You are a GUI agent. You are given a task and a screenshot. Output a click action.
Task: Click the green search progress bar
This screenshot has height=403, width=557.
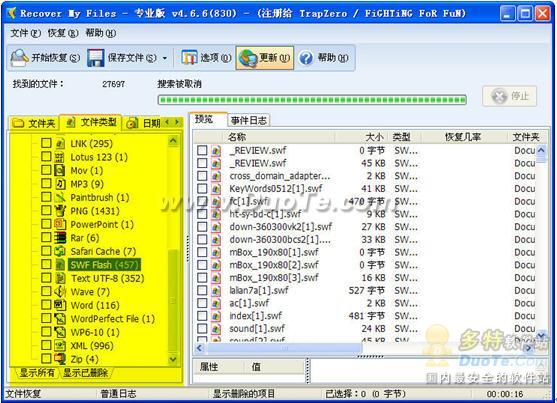click(x=312, y=100)
